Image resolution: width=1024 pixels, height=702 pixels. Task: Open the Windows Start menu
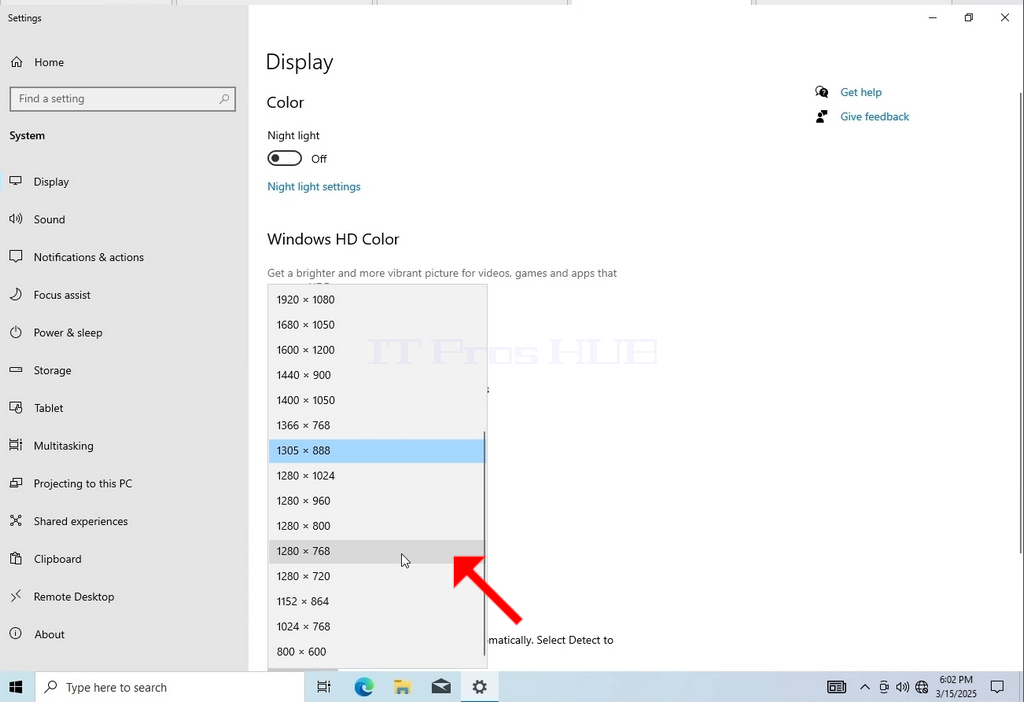pos(16,687)
